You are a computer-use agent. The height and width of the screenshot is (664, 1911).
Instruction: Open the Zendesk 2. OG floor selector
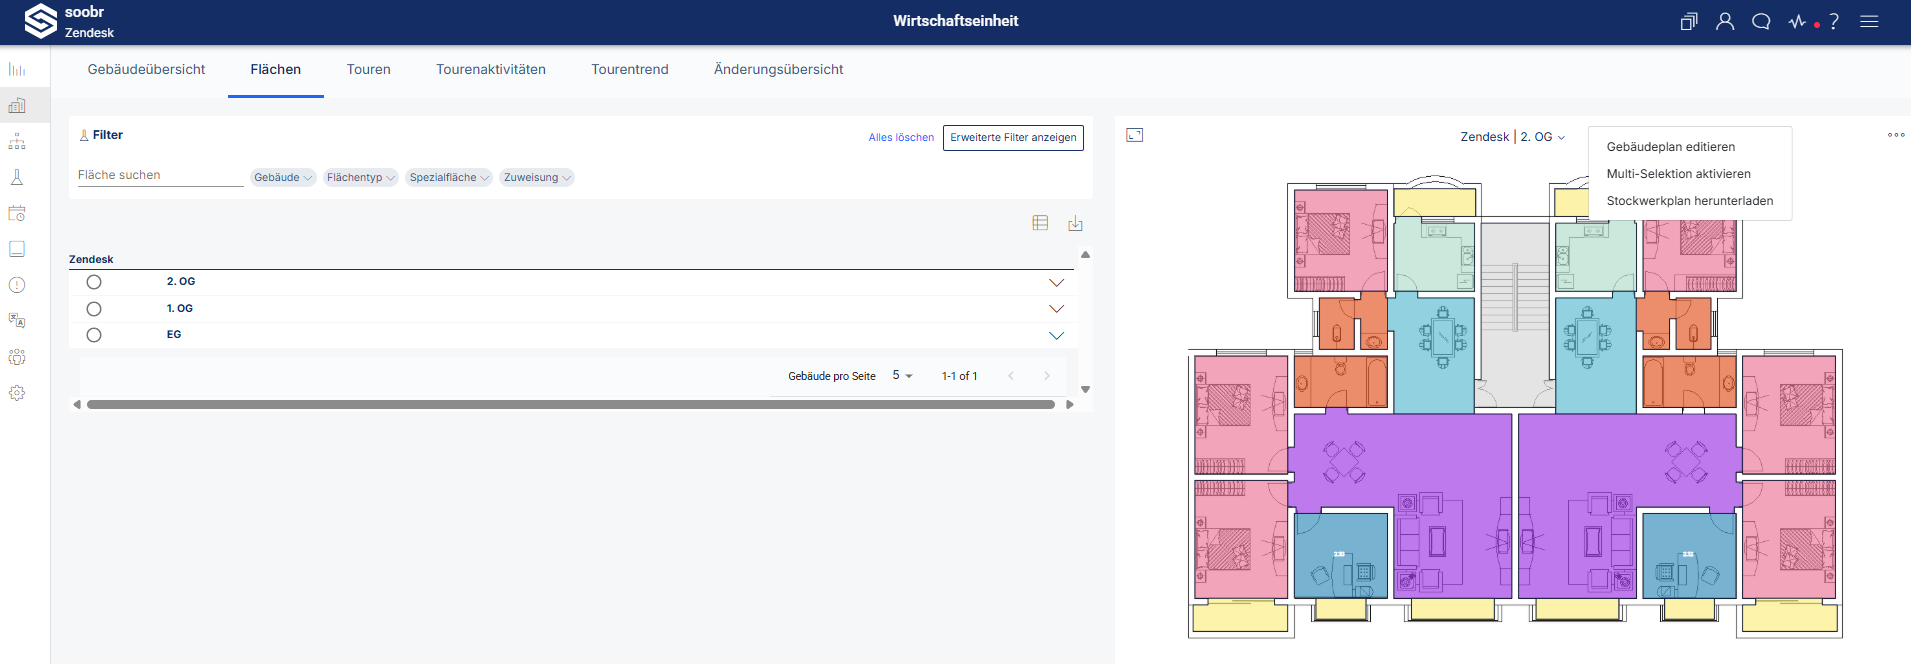tap(1513, 137)
